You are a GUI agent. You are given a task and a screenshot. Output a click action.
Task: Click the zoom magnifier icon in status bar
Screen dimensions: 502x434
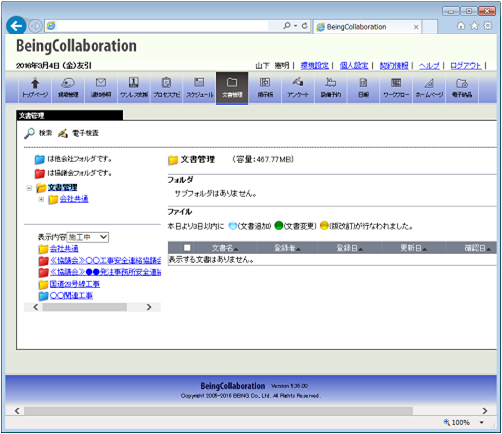pos(447,422)
